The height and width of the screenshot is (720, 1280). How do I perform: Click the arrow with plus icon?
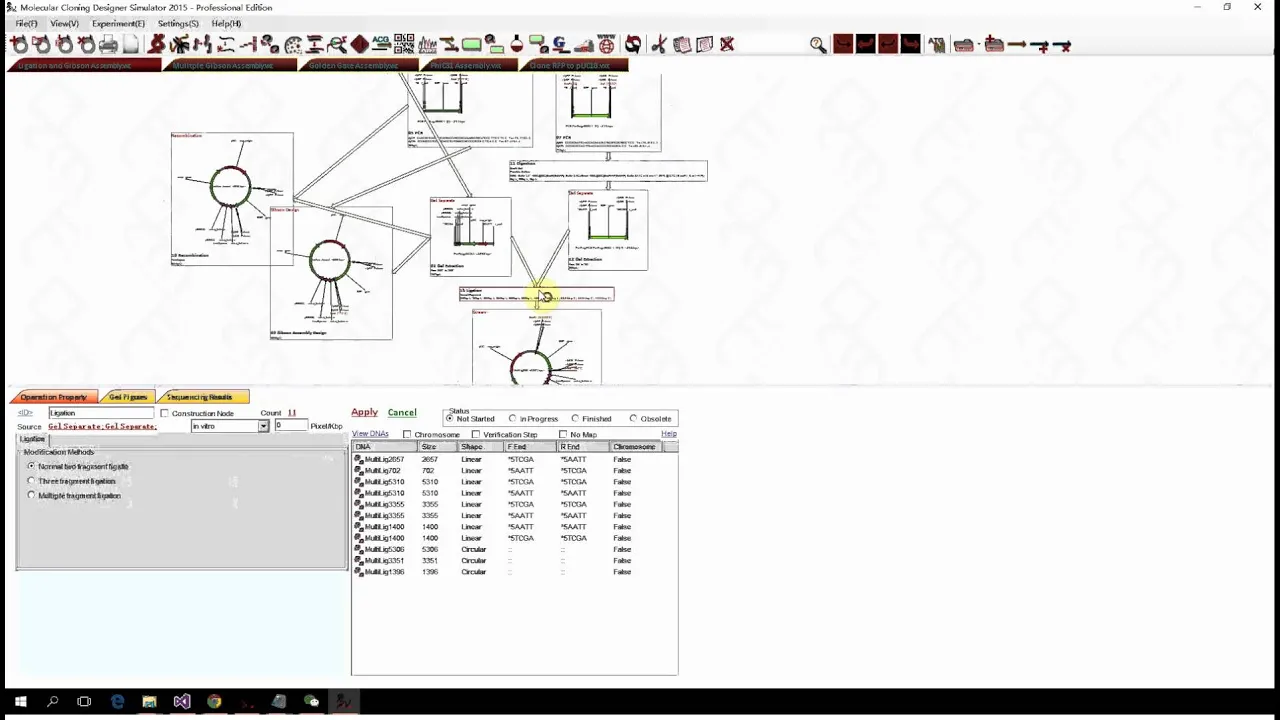tap(1040, 45)
